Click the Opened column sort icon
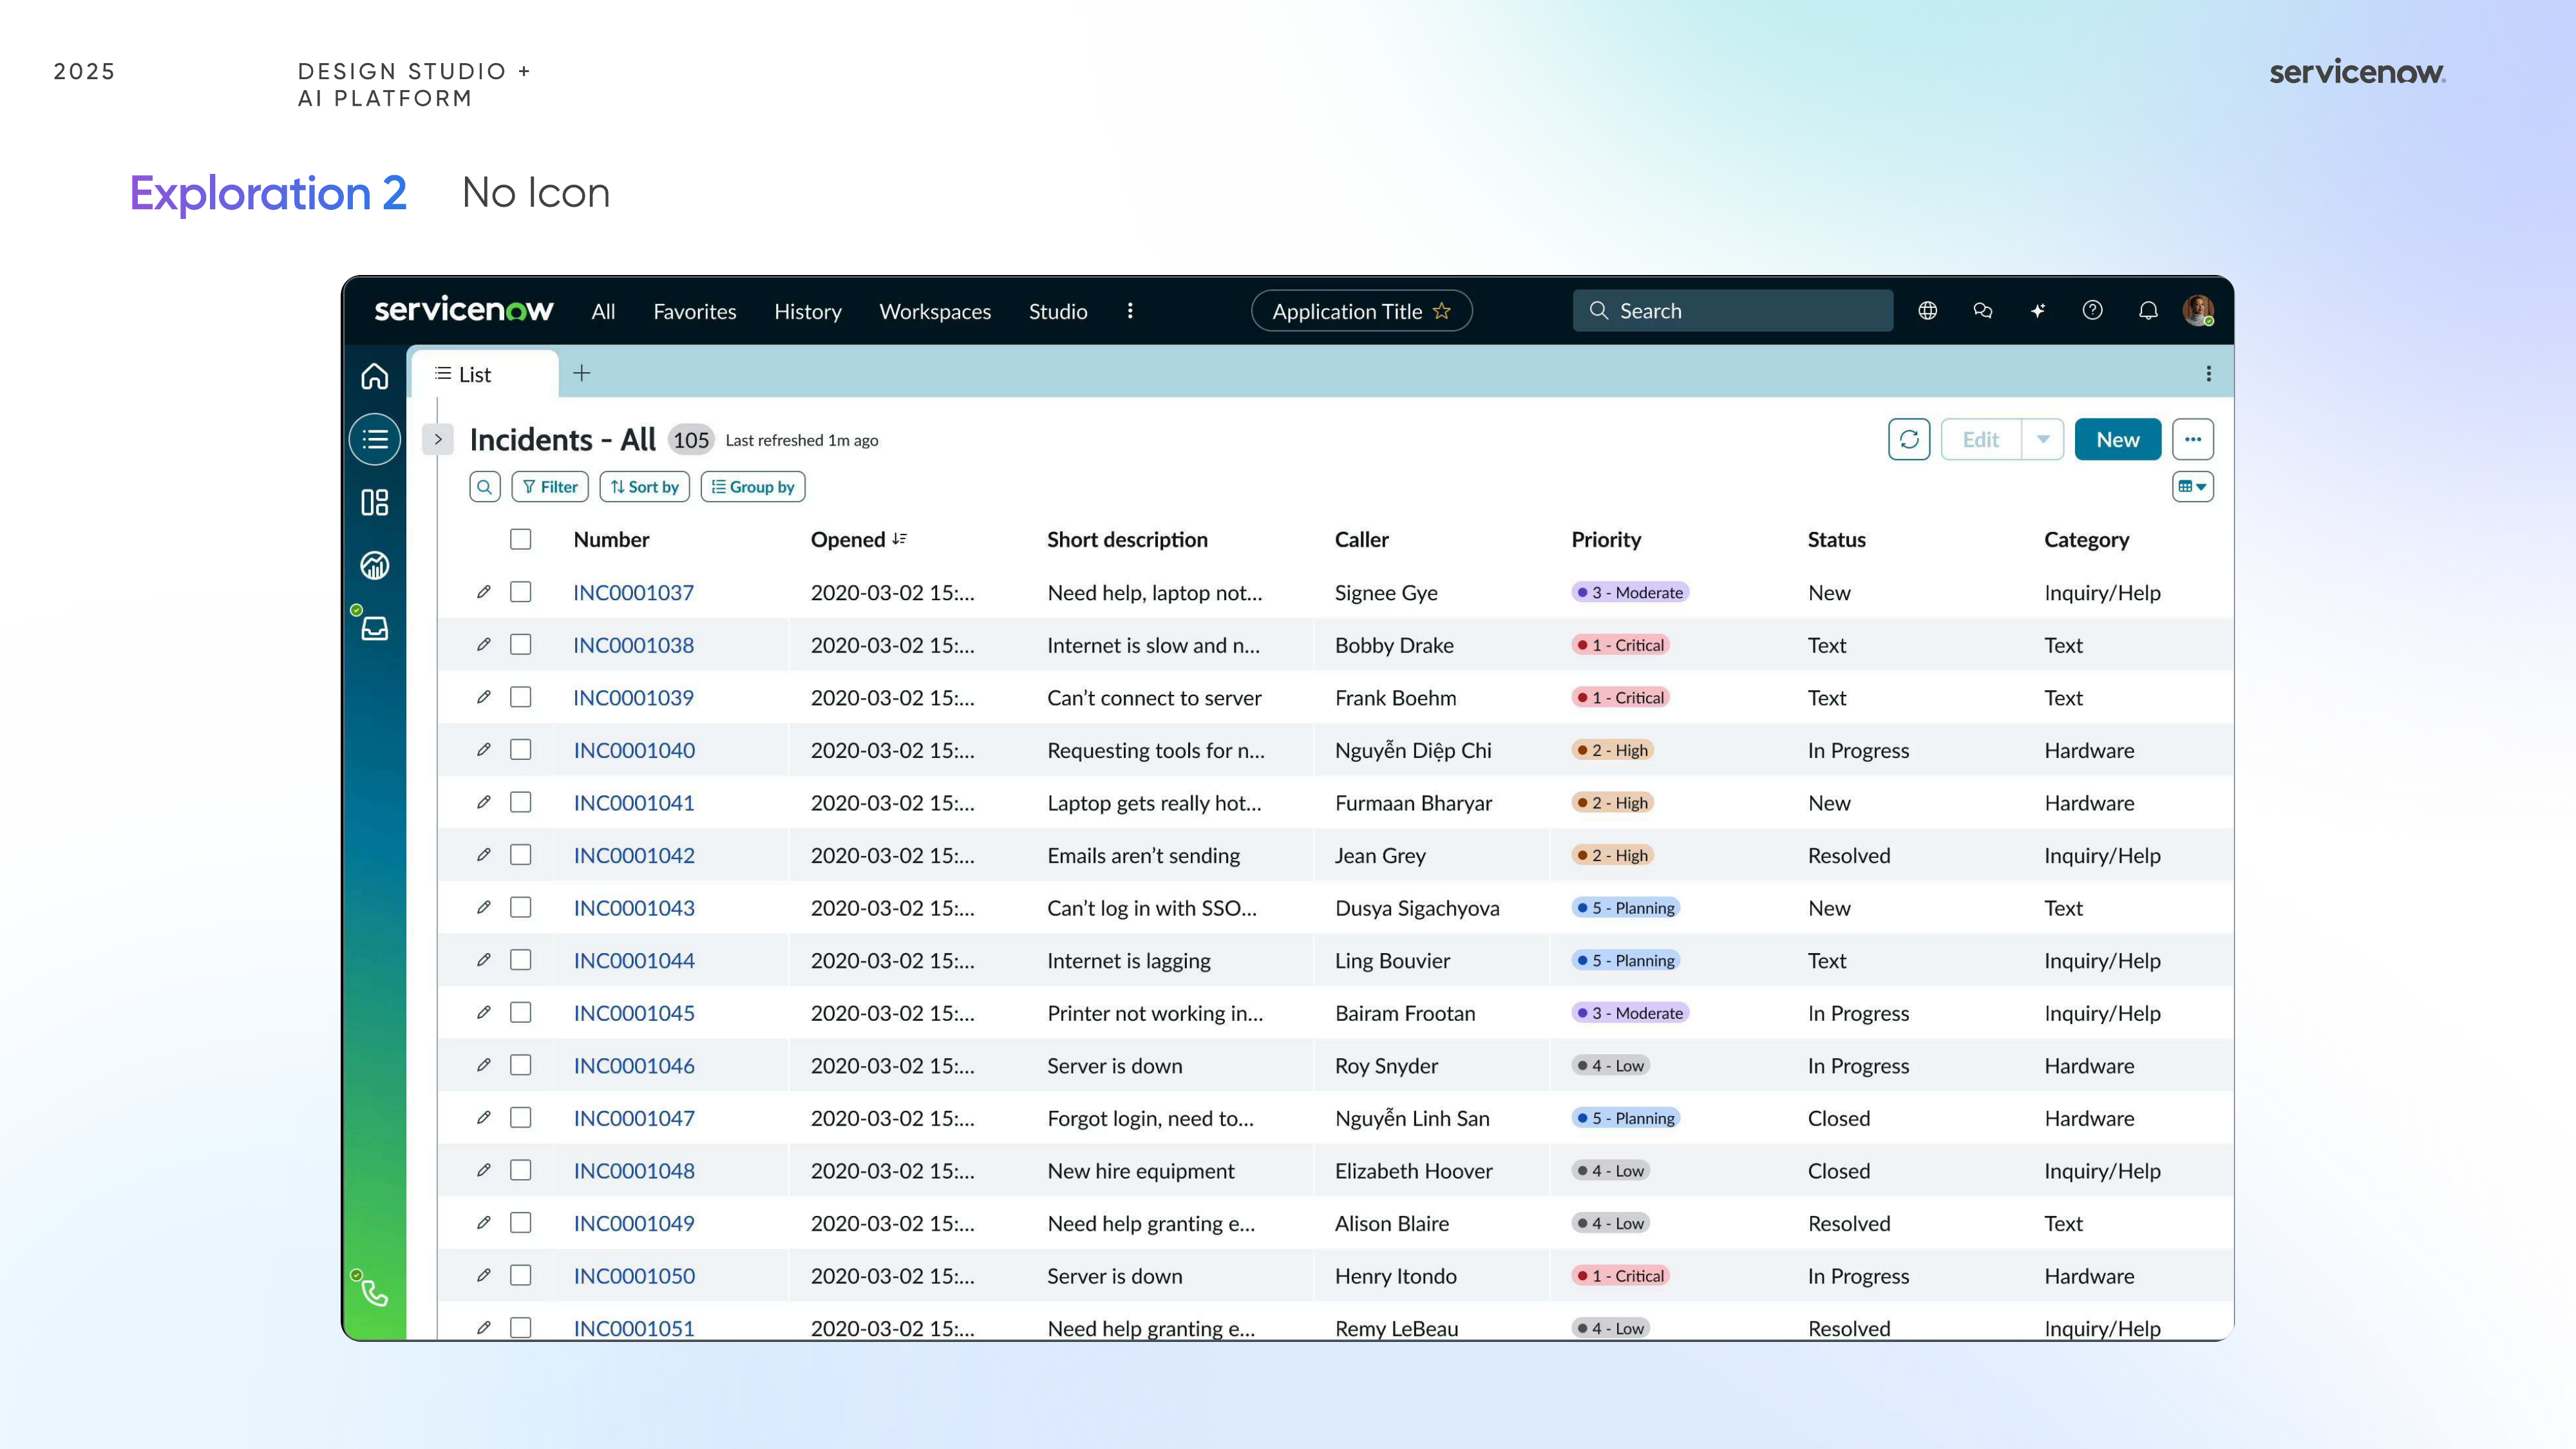 [x=899, y=539]
